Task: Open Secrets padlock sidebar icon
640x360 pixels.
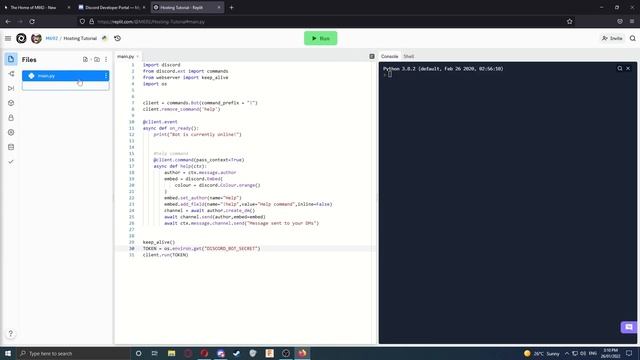Action: pyautogui.click(x=11, y=118)
